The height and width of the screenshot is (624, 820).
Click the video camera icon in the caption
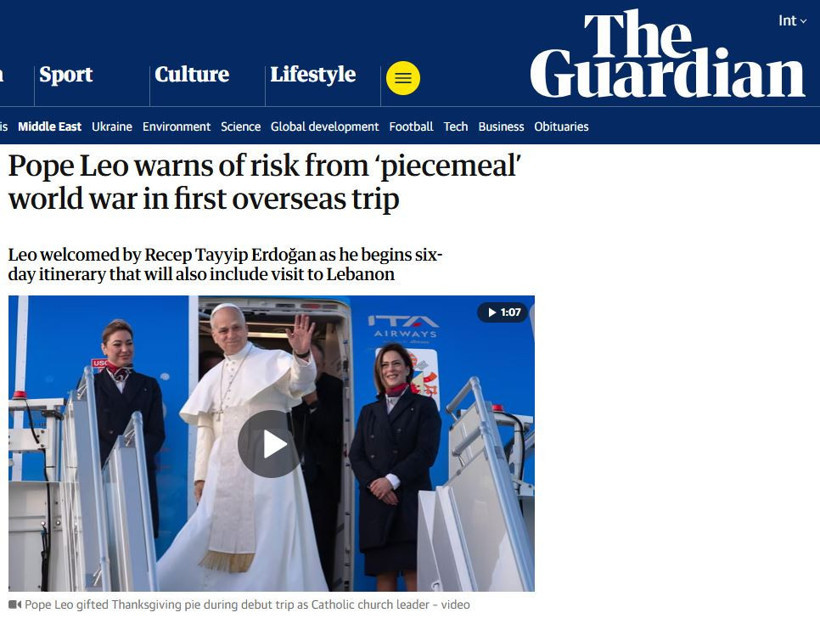15,605
